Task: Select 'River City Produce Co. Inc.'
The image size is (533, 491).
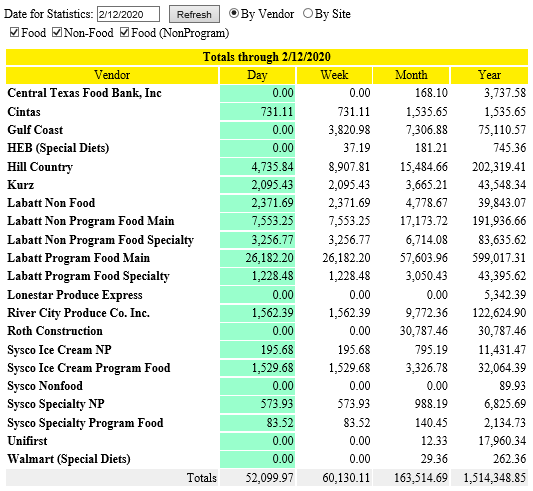Action: 79,313
